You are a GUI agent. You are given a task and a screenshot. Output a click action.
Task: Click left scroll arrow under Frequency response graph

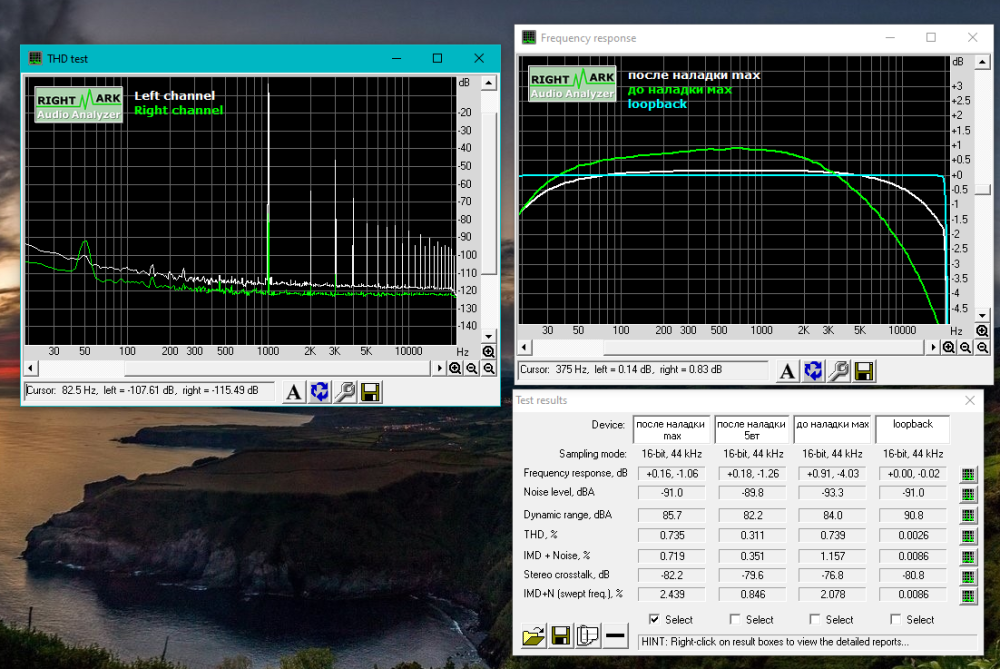525,347
